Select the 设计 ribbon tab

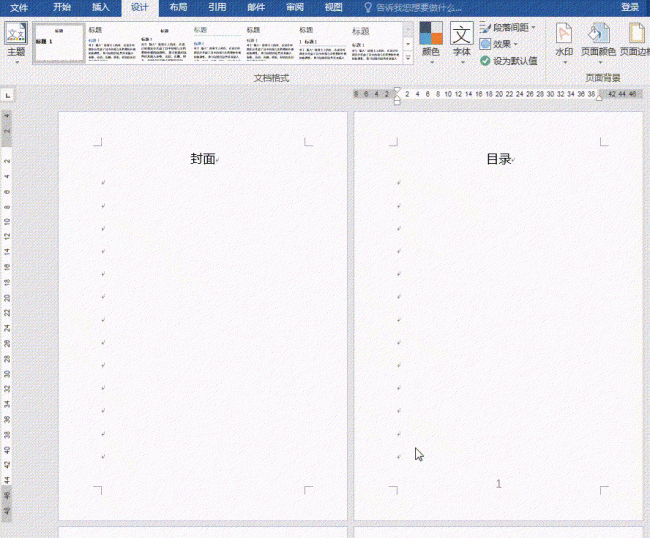click(140, 7)
